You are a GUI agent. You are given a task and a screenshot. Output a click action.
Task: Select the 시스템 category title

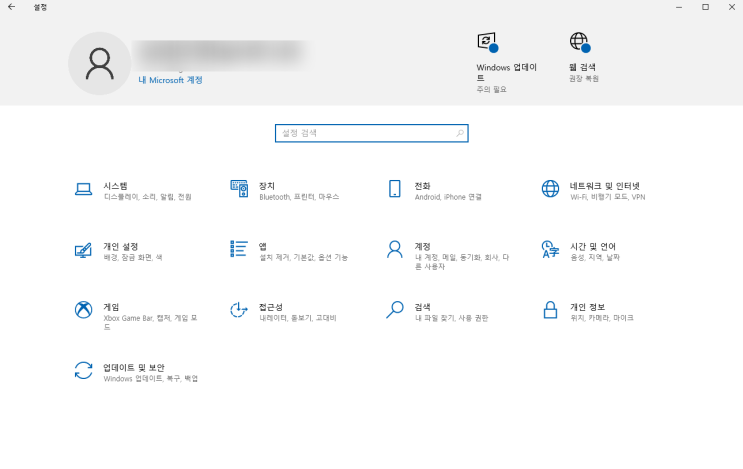tap(116, 186)
